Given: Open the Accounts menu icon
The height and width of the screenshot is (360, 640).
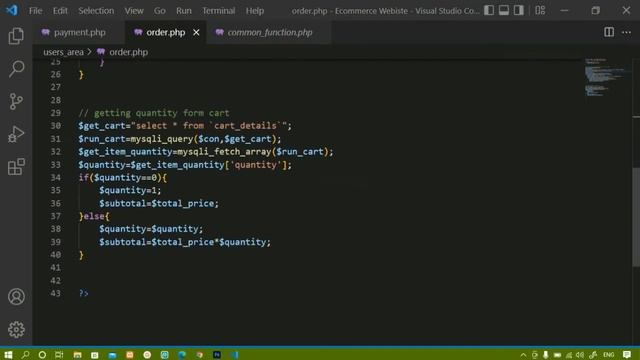Looking at the screenshot, I should tap(16, 297).
